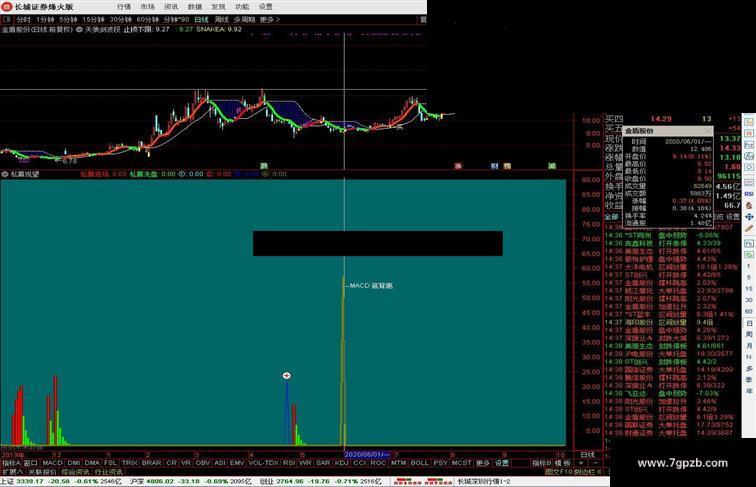Open the 市场 menu

pyautogui.click(x=148, y=7)
